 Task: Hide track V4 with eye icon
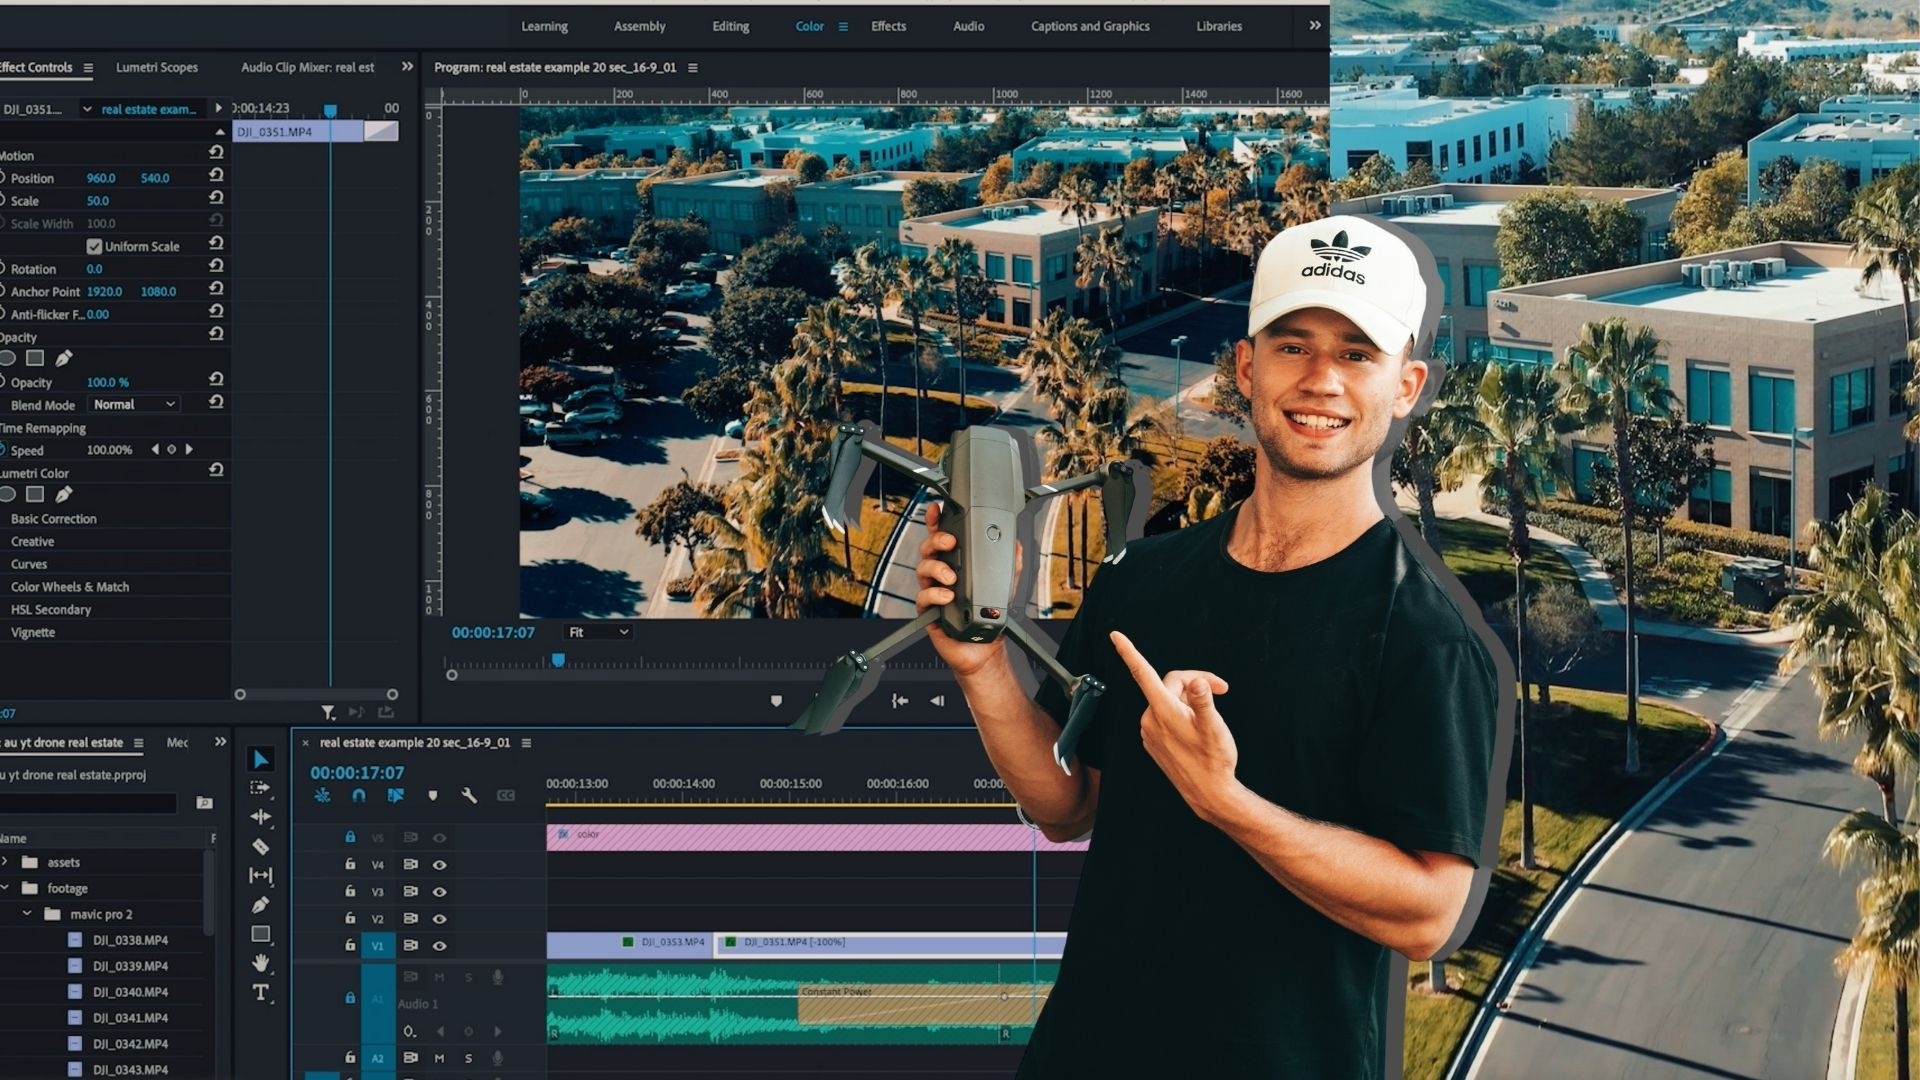pyautogui.click(x=439, y=865)
